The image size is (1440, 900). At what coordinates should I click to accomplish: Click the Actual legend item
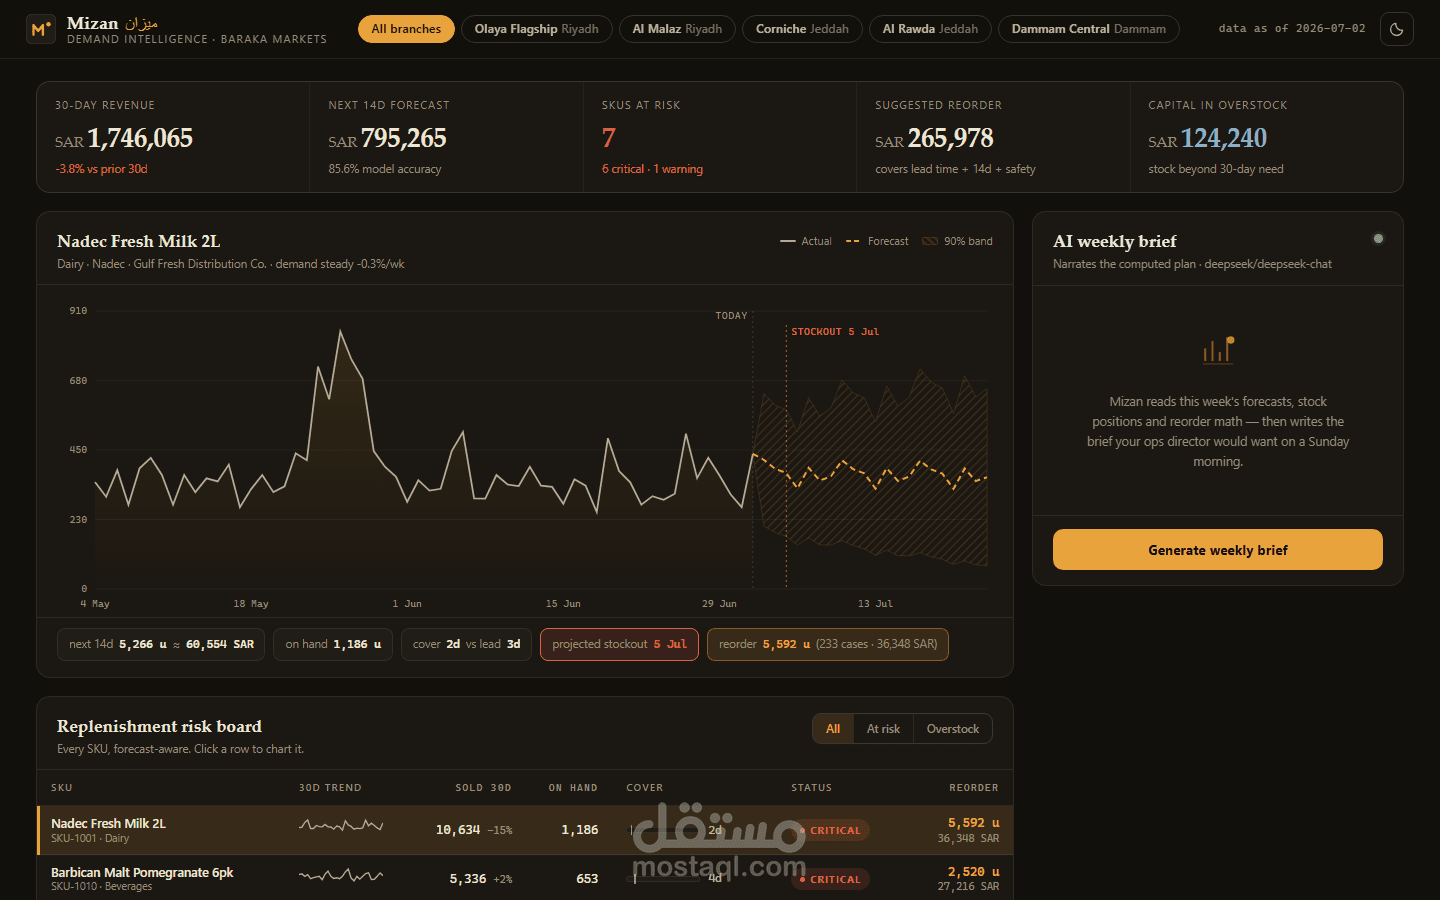coord(806,241)
